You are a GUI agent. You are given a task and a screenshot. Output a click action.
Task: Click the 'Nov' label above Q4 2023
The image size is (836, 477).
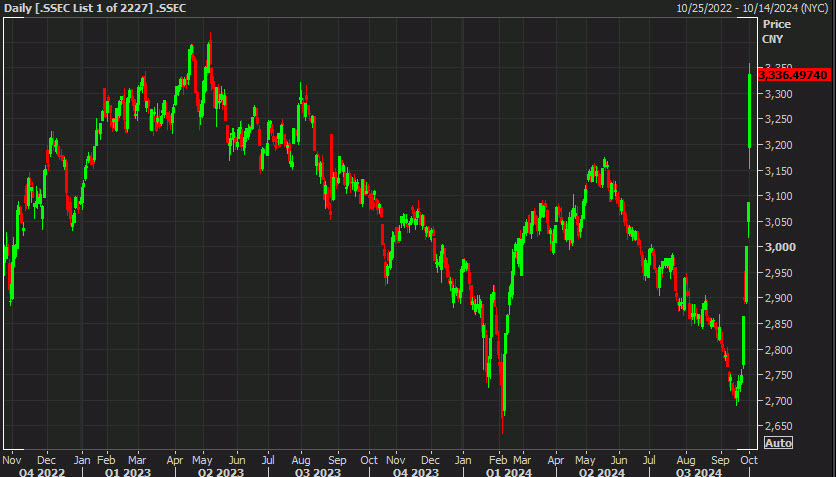click(396, 460)
